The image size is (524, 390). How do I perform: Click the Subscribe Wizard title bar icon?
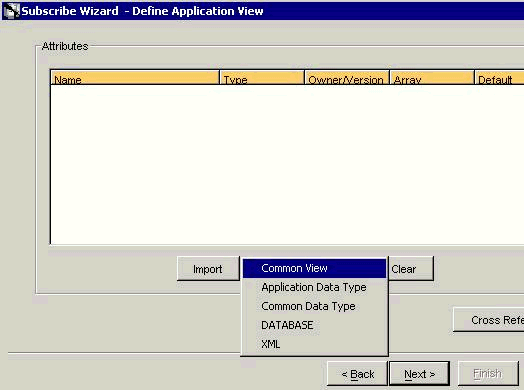(x=11, y=11)
